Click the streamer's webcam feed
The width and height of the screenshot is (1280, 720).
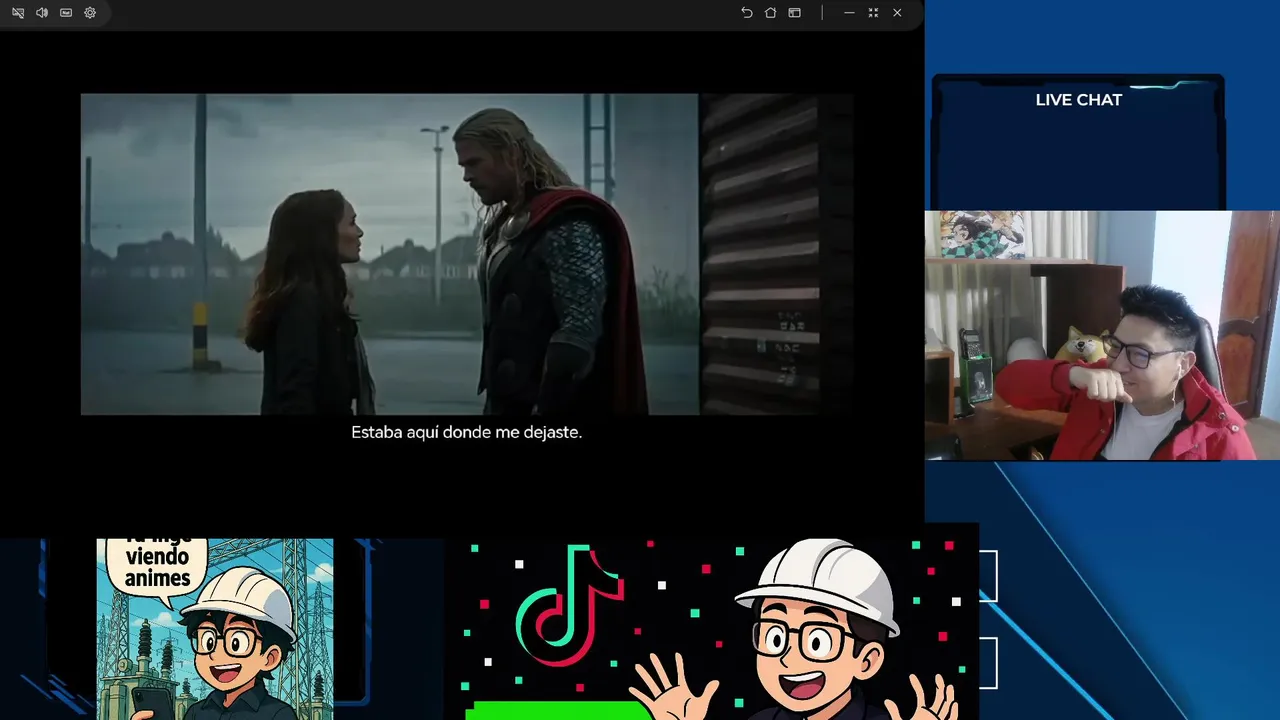click(x=1102, y=335)
